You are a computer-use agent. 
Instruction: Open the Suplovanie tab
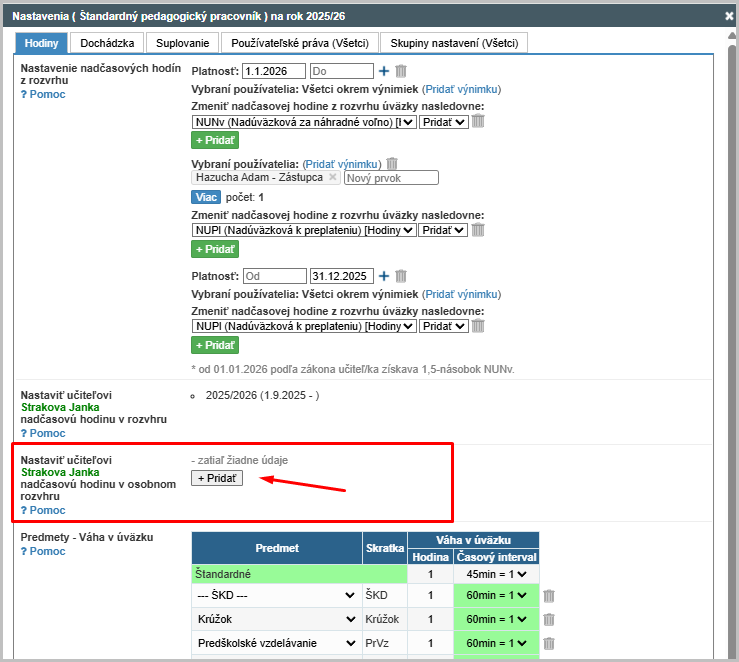(x=183, y=43)
